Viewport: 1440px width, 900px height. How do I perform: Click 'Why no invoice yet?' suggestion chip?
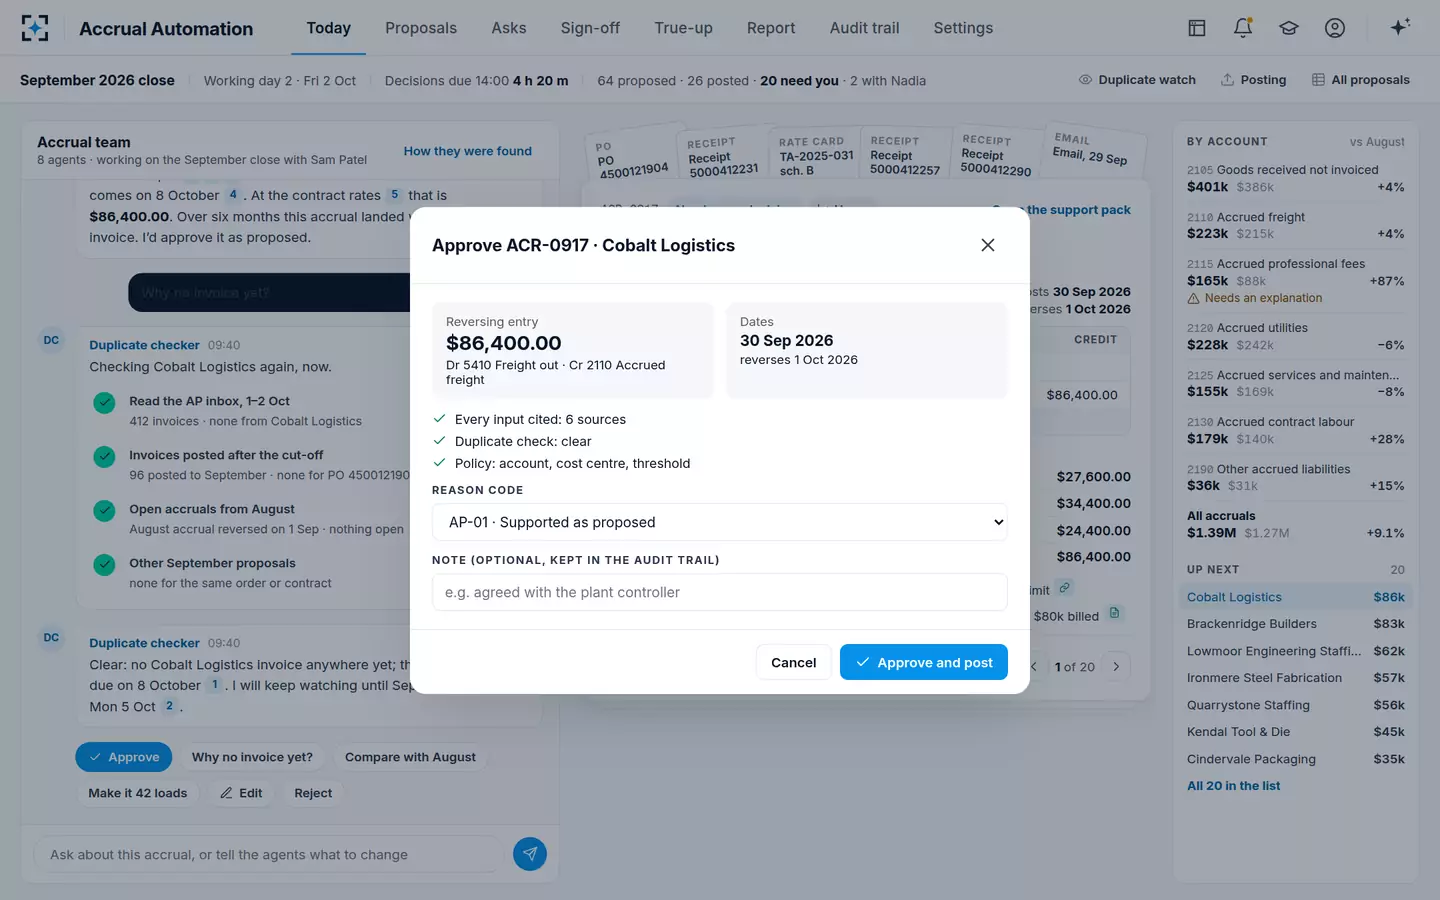(x=252, y=757)
